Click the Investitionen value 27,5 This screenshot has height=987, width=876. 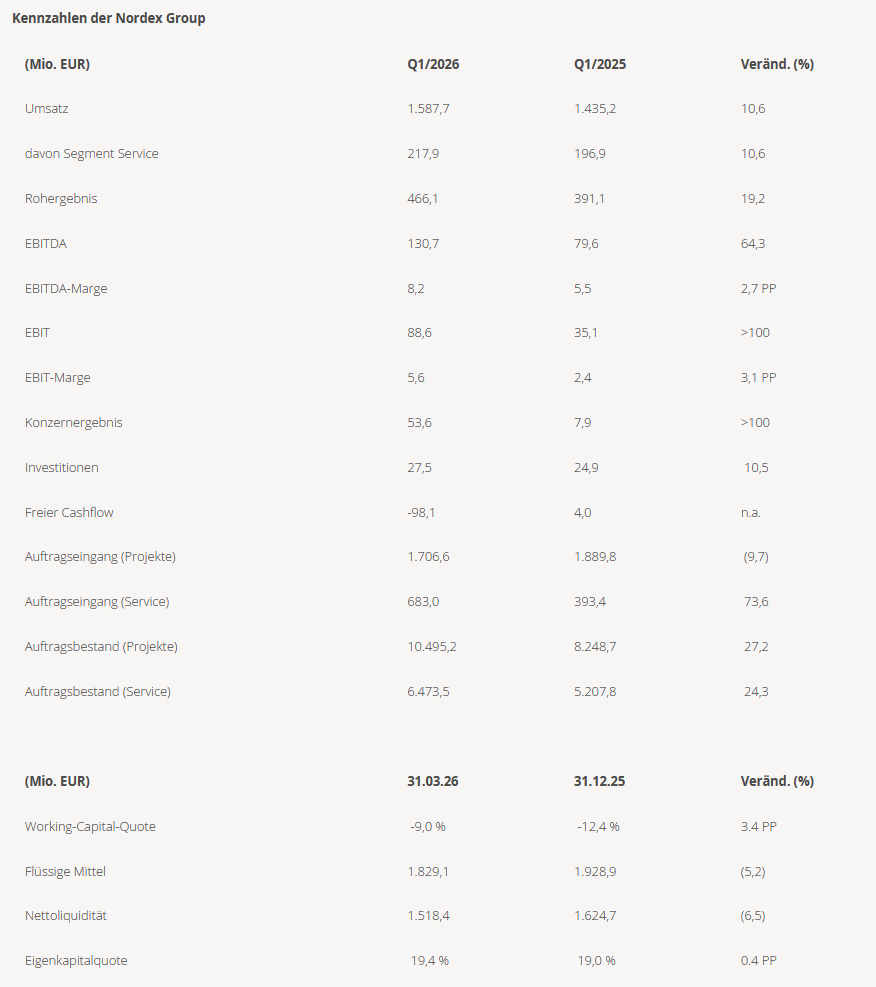(x=420, y=467)
